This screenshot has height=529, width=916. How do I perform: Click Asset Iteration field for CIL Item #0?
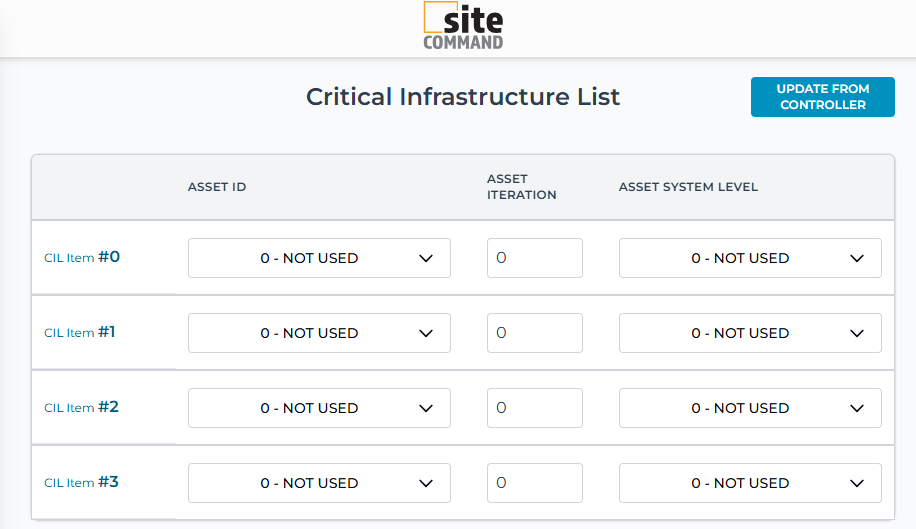pyautogui.click(x=534, y=258)
